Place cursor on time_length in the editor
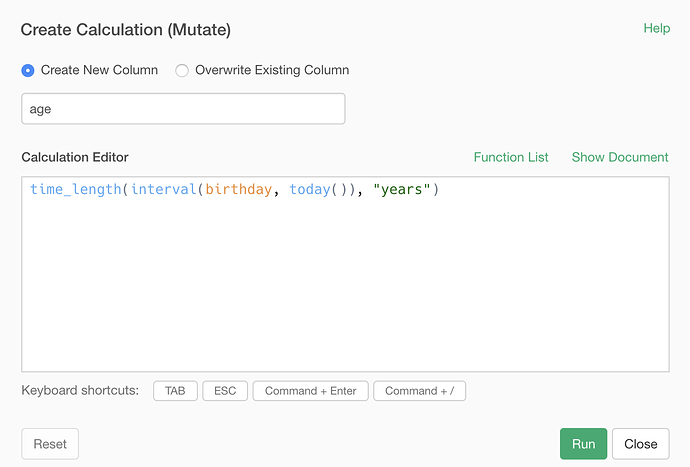 click(x=75, y=189)
